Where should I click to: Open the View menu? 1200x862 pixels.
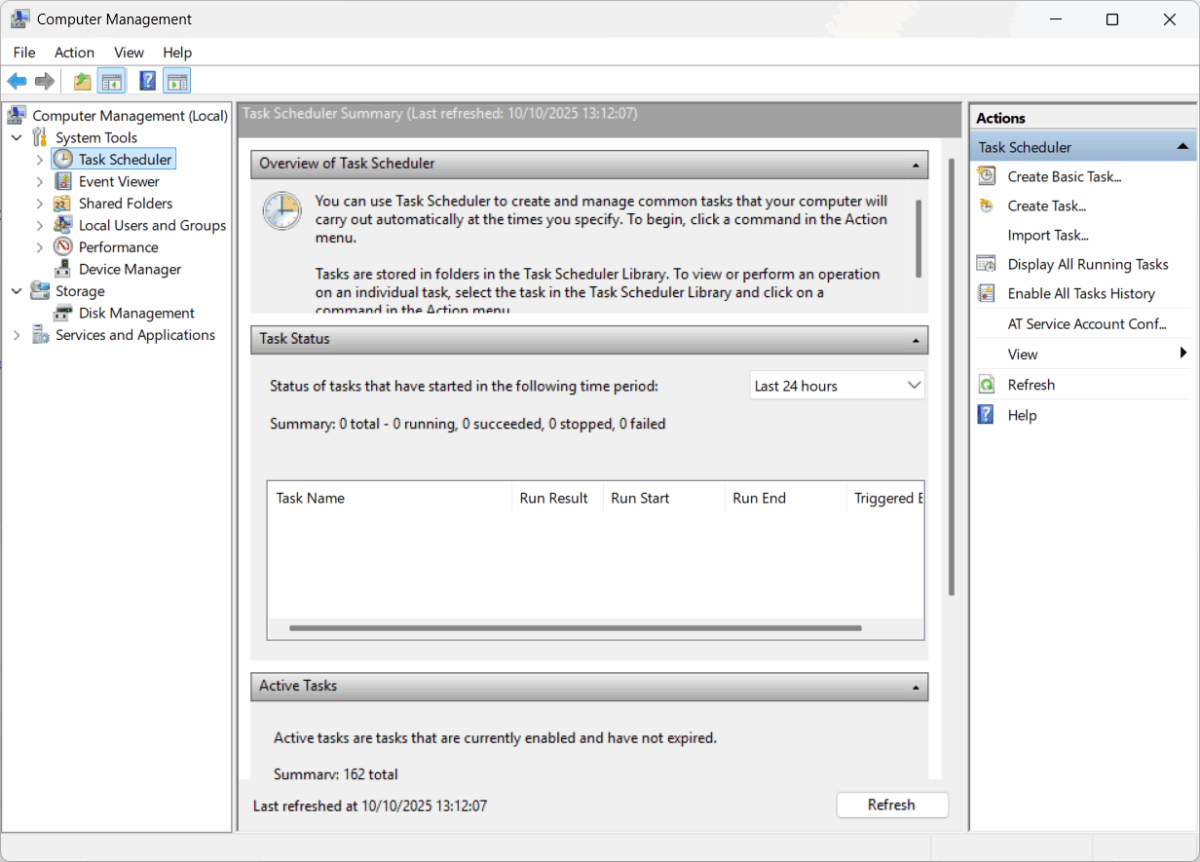tap(129, 52)
